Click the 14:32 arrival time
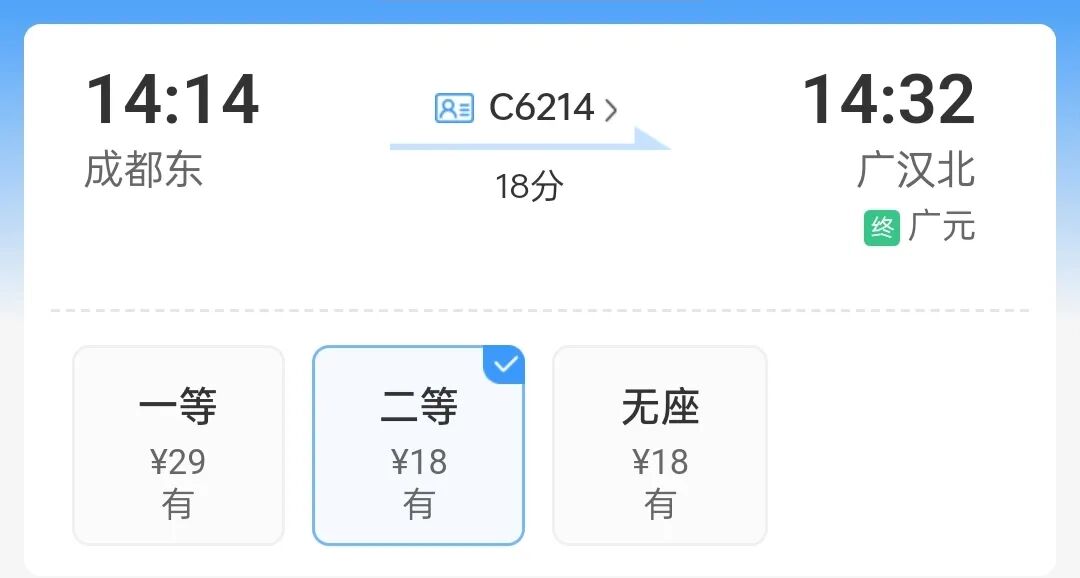Image resolution: width=1080 pixels, height=578 pixels. 889,100
